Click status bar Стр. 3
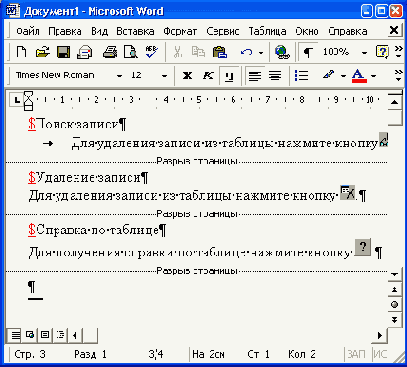The width and height of the screenshot is (407, 367). 30,354
